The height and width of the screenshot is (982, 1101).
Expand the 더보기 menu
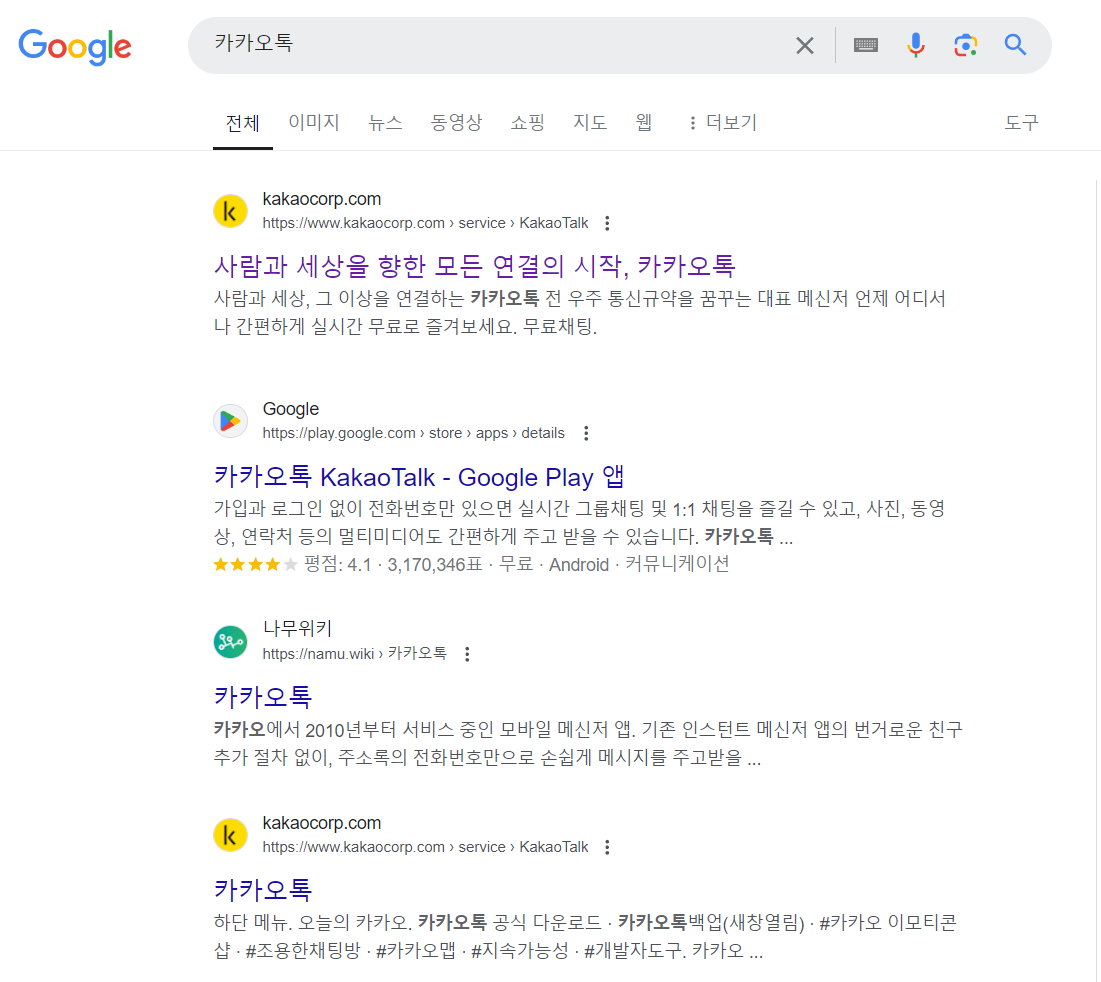(x=723, y=123)
